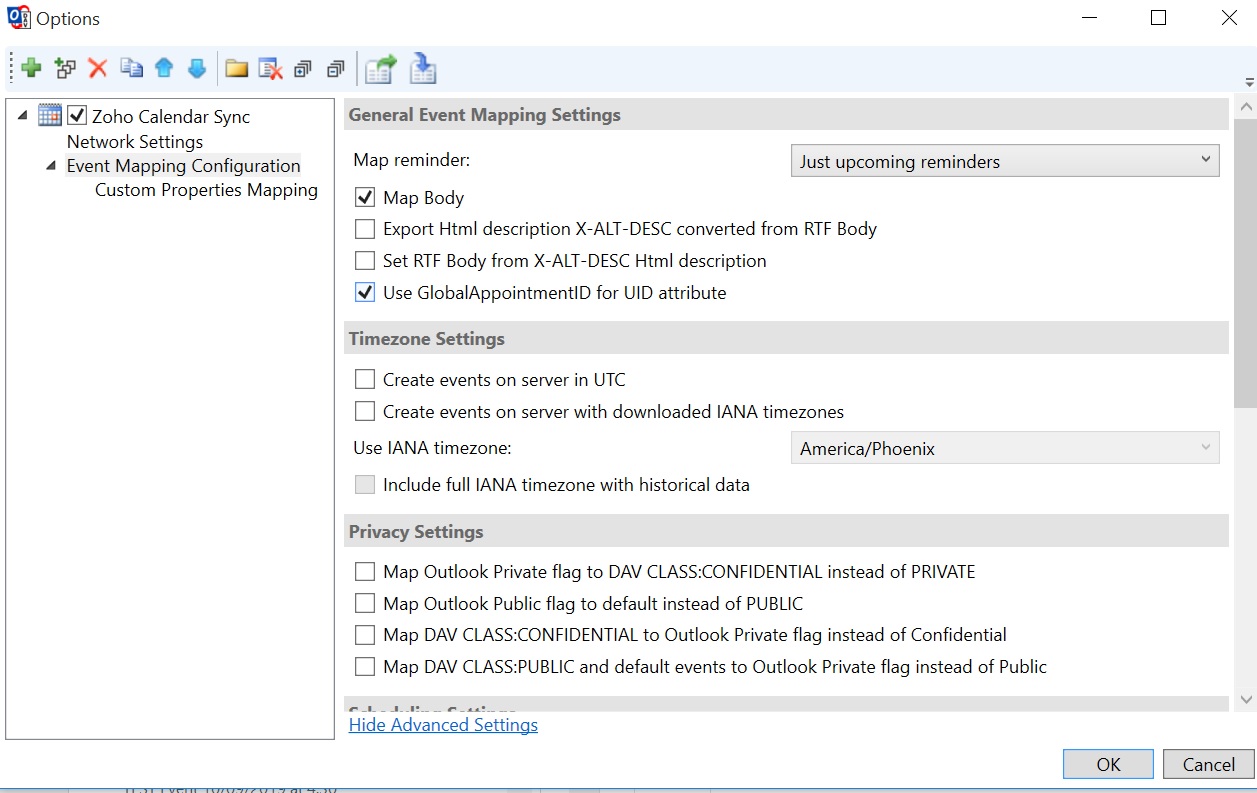Viewport: 1257px width, 793px height.
Task: Enable Create events on server in UTC
Action: (365, 380)
